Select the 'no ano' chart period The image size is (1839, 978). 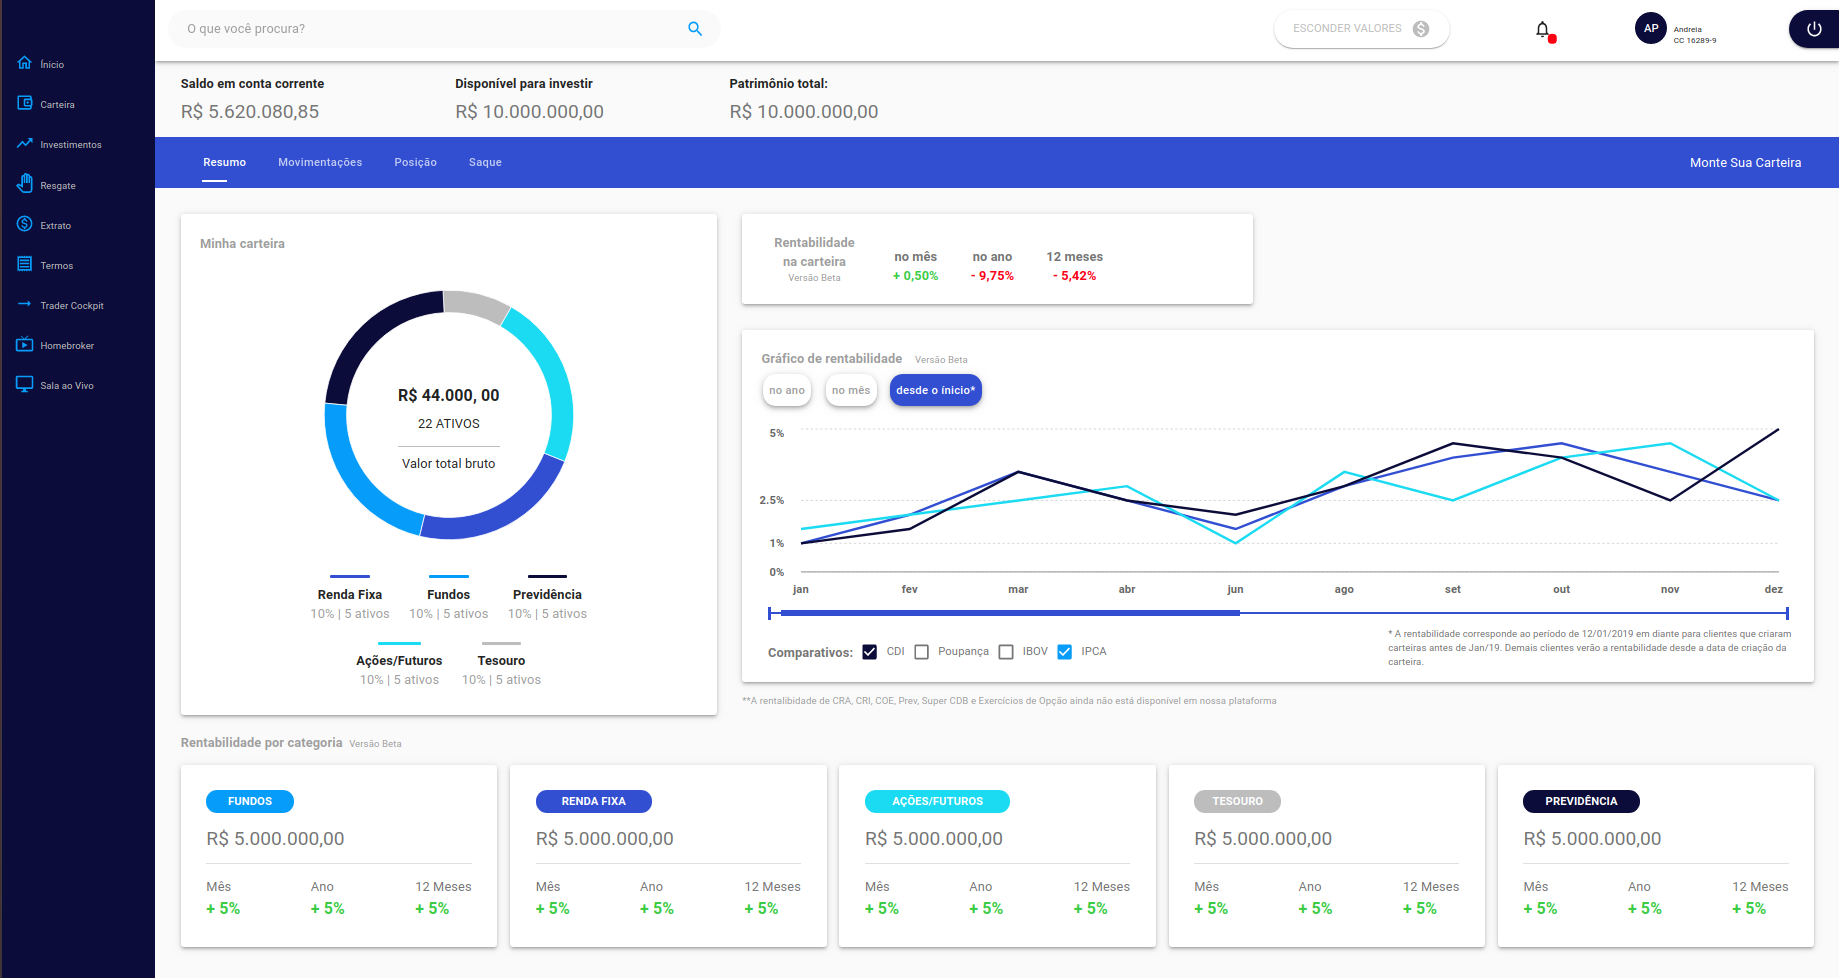point(787,390)
